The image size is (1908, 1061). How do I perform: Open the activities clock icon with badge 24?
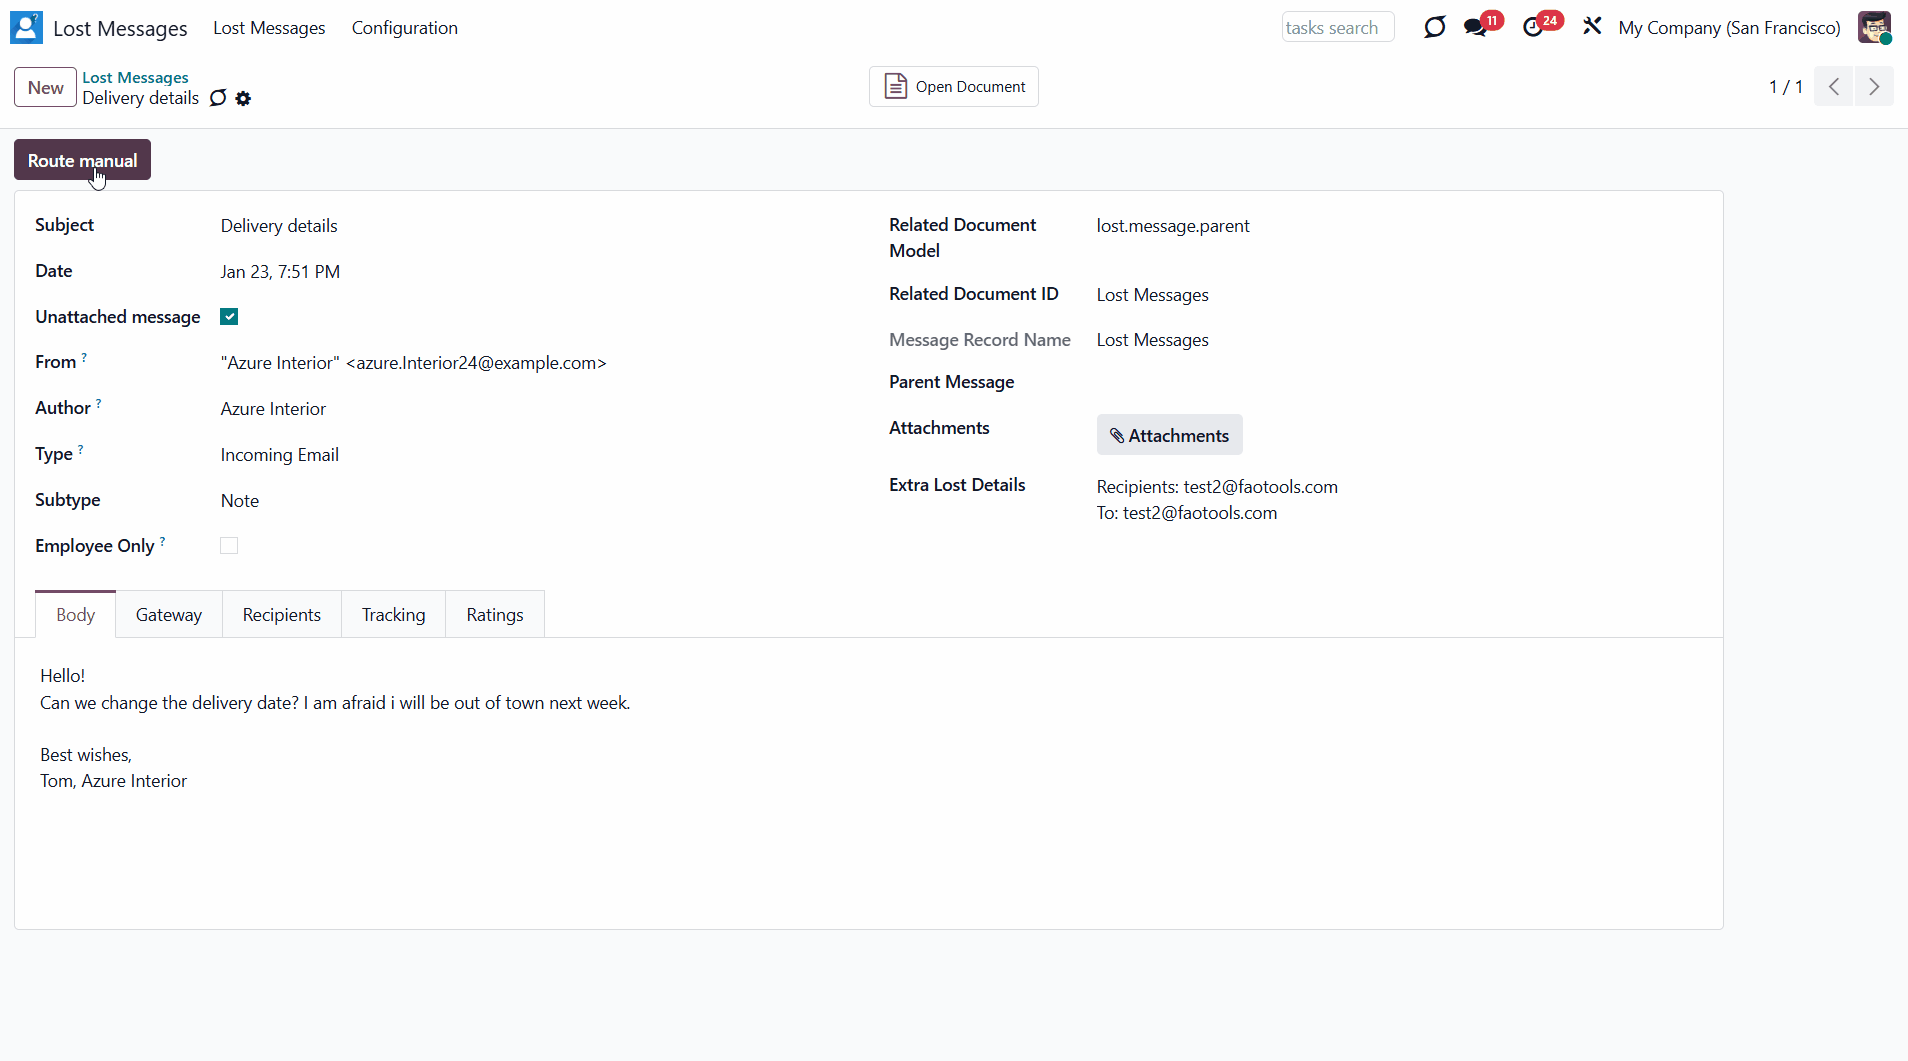[x=1533, y=28]
